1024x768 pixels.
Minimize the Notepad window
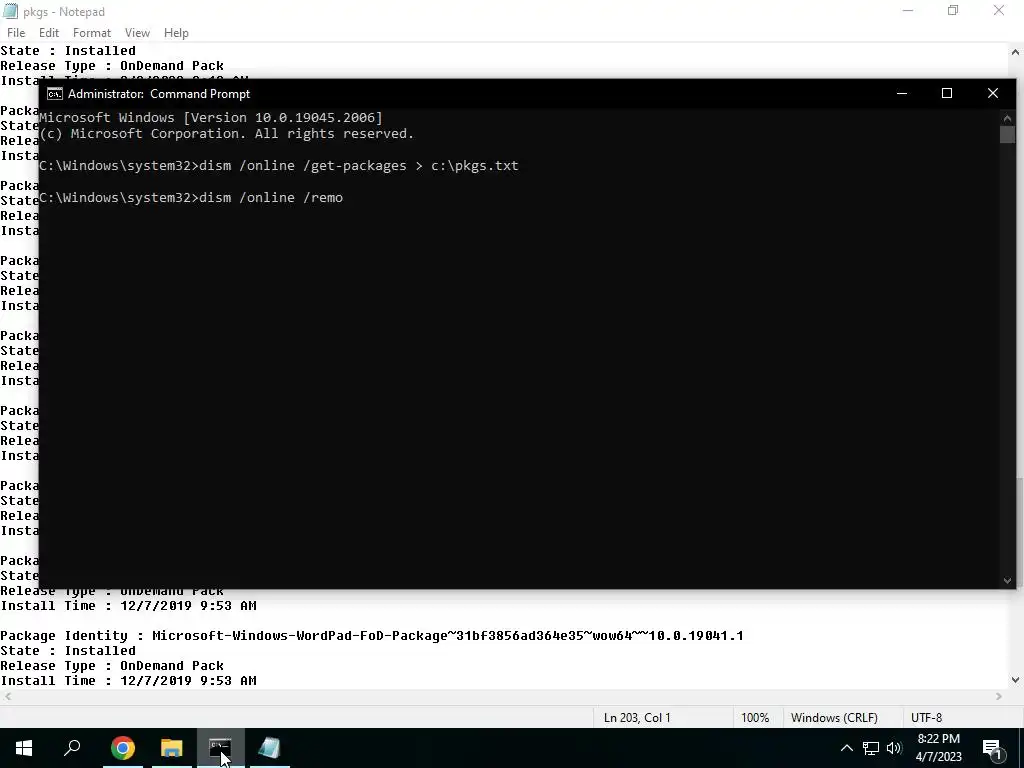tap(908, 11)
